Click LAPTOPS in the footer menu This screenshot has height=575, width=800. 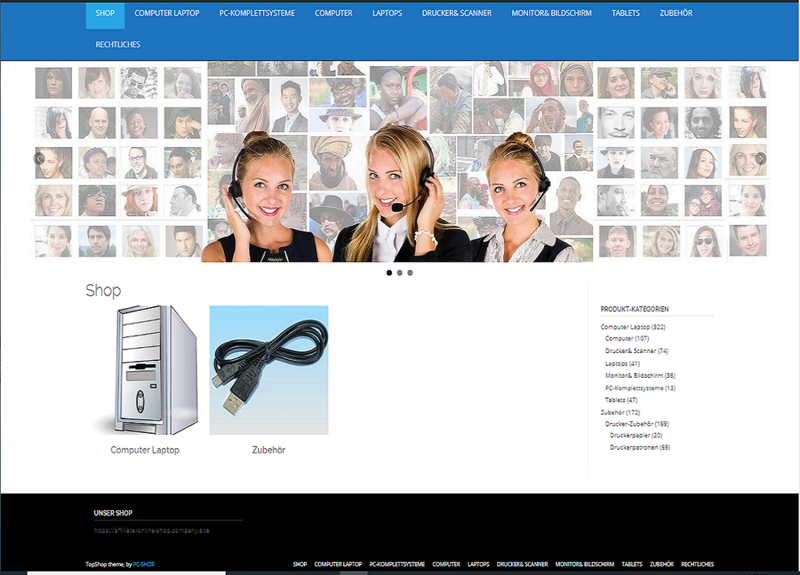click(x=478, y=564)
